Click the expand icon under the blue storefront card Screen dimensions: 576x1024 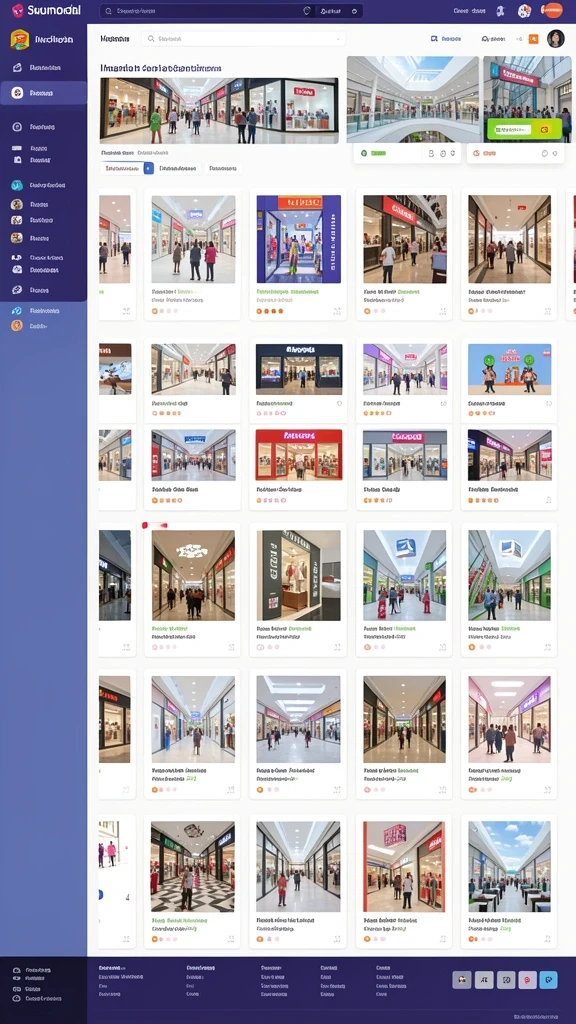(x=337, y=312)
